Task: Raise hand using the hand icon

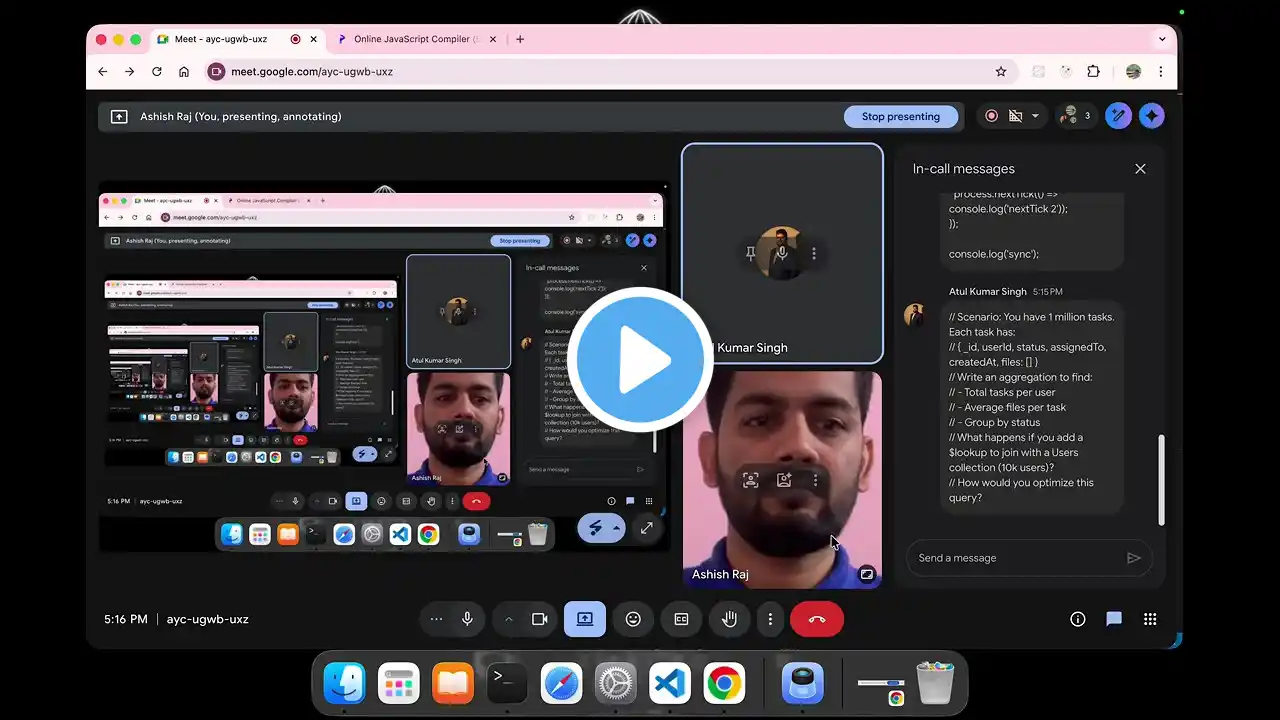Action: pyautogui.click(x=730, y=619)
